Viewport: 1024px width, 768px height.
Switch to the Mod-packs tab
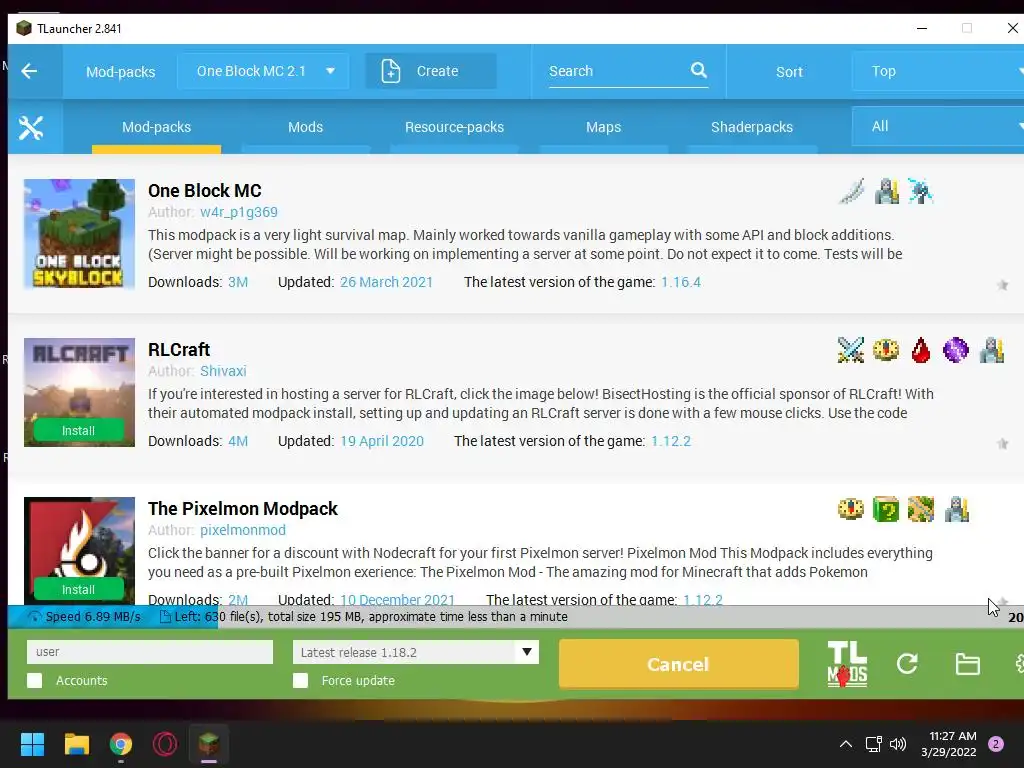tap(157, 127)
